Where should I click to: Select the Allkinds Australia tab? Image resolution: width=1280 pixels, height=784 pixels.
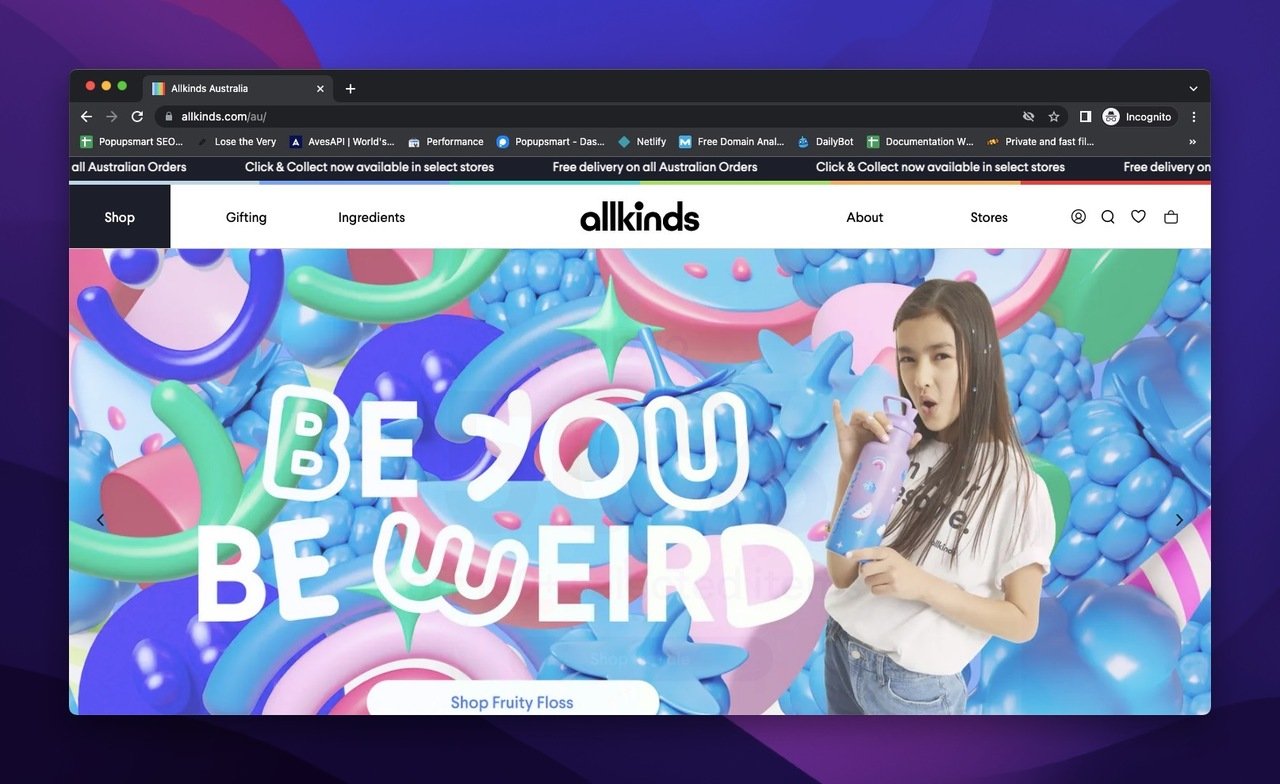[x=238, y=89]
